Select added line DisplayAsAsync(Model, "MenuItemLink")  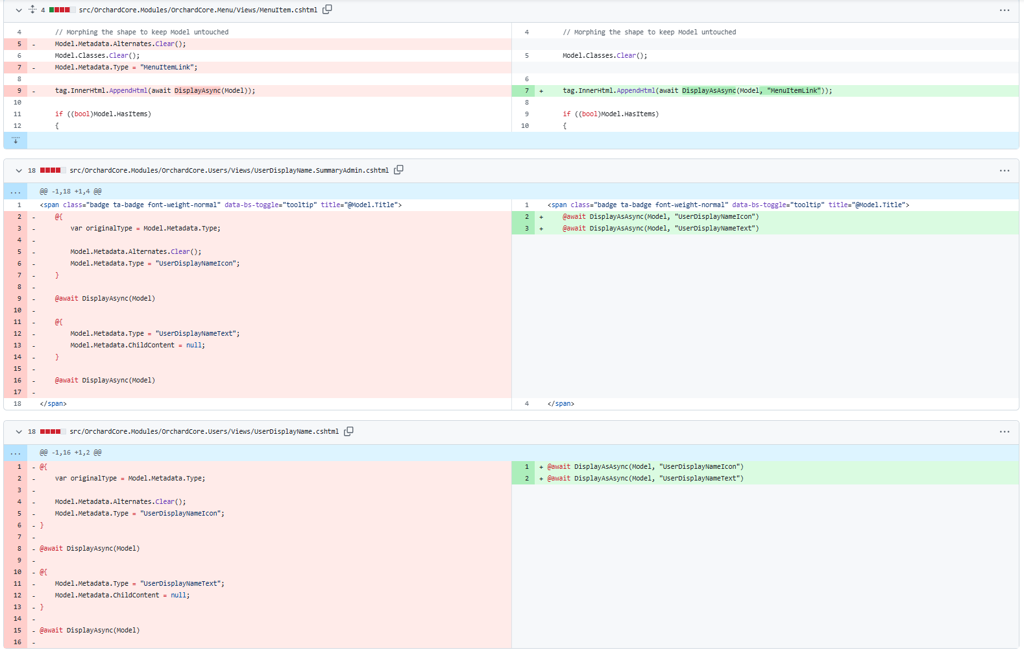pyautogui.click(x=697, y=91)
